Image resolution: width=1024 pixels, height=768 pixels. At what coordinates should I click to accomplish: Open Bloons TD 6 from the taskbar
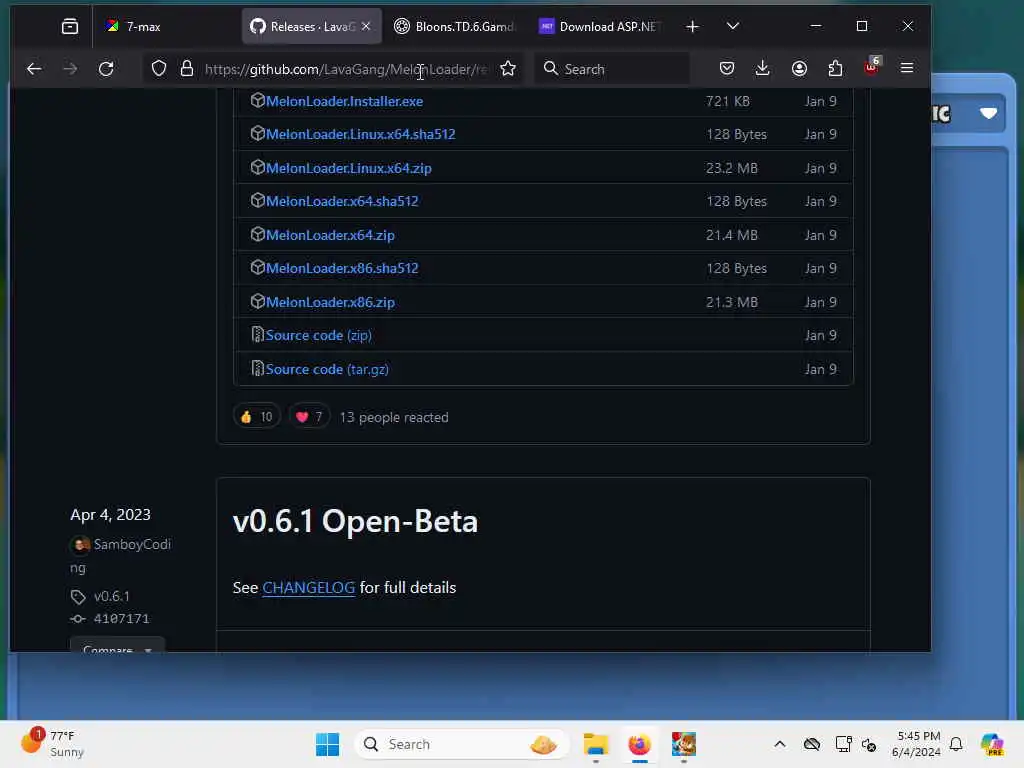(684, 744)
